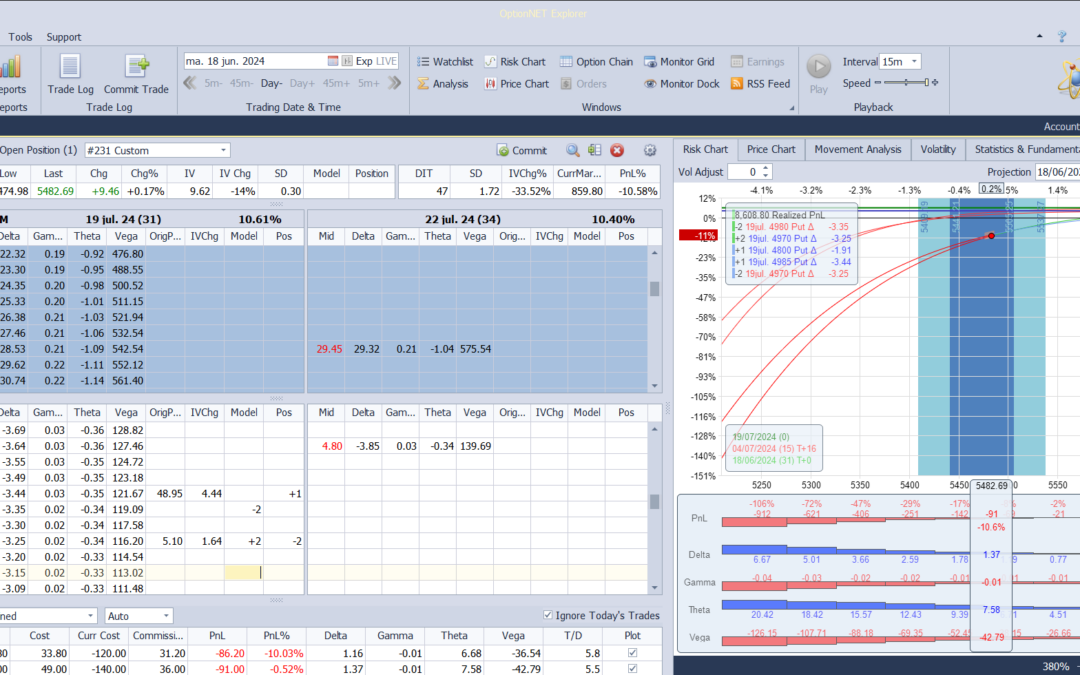Viewport: 1080px width, 675px height.
Task: Jump back with the double-left arrow
Action: coord(190,83)
